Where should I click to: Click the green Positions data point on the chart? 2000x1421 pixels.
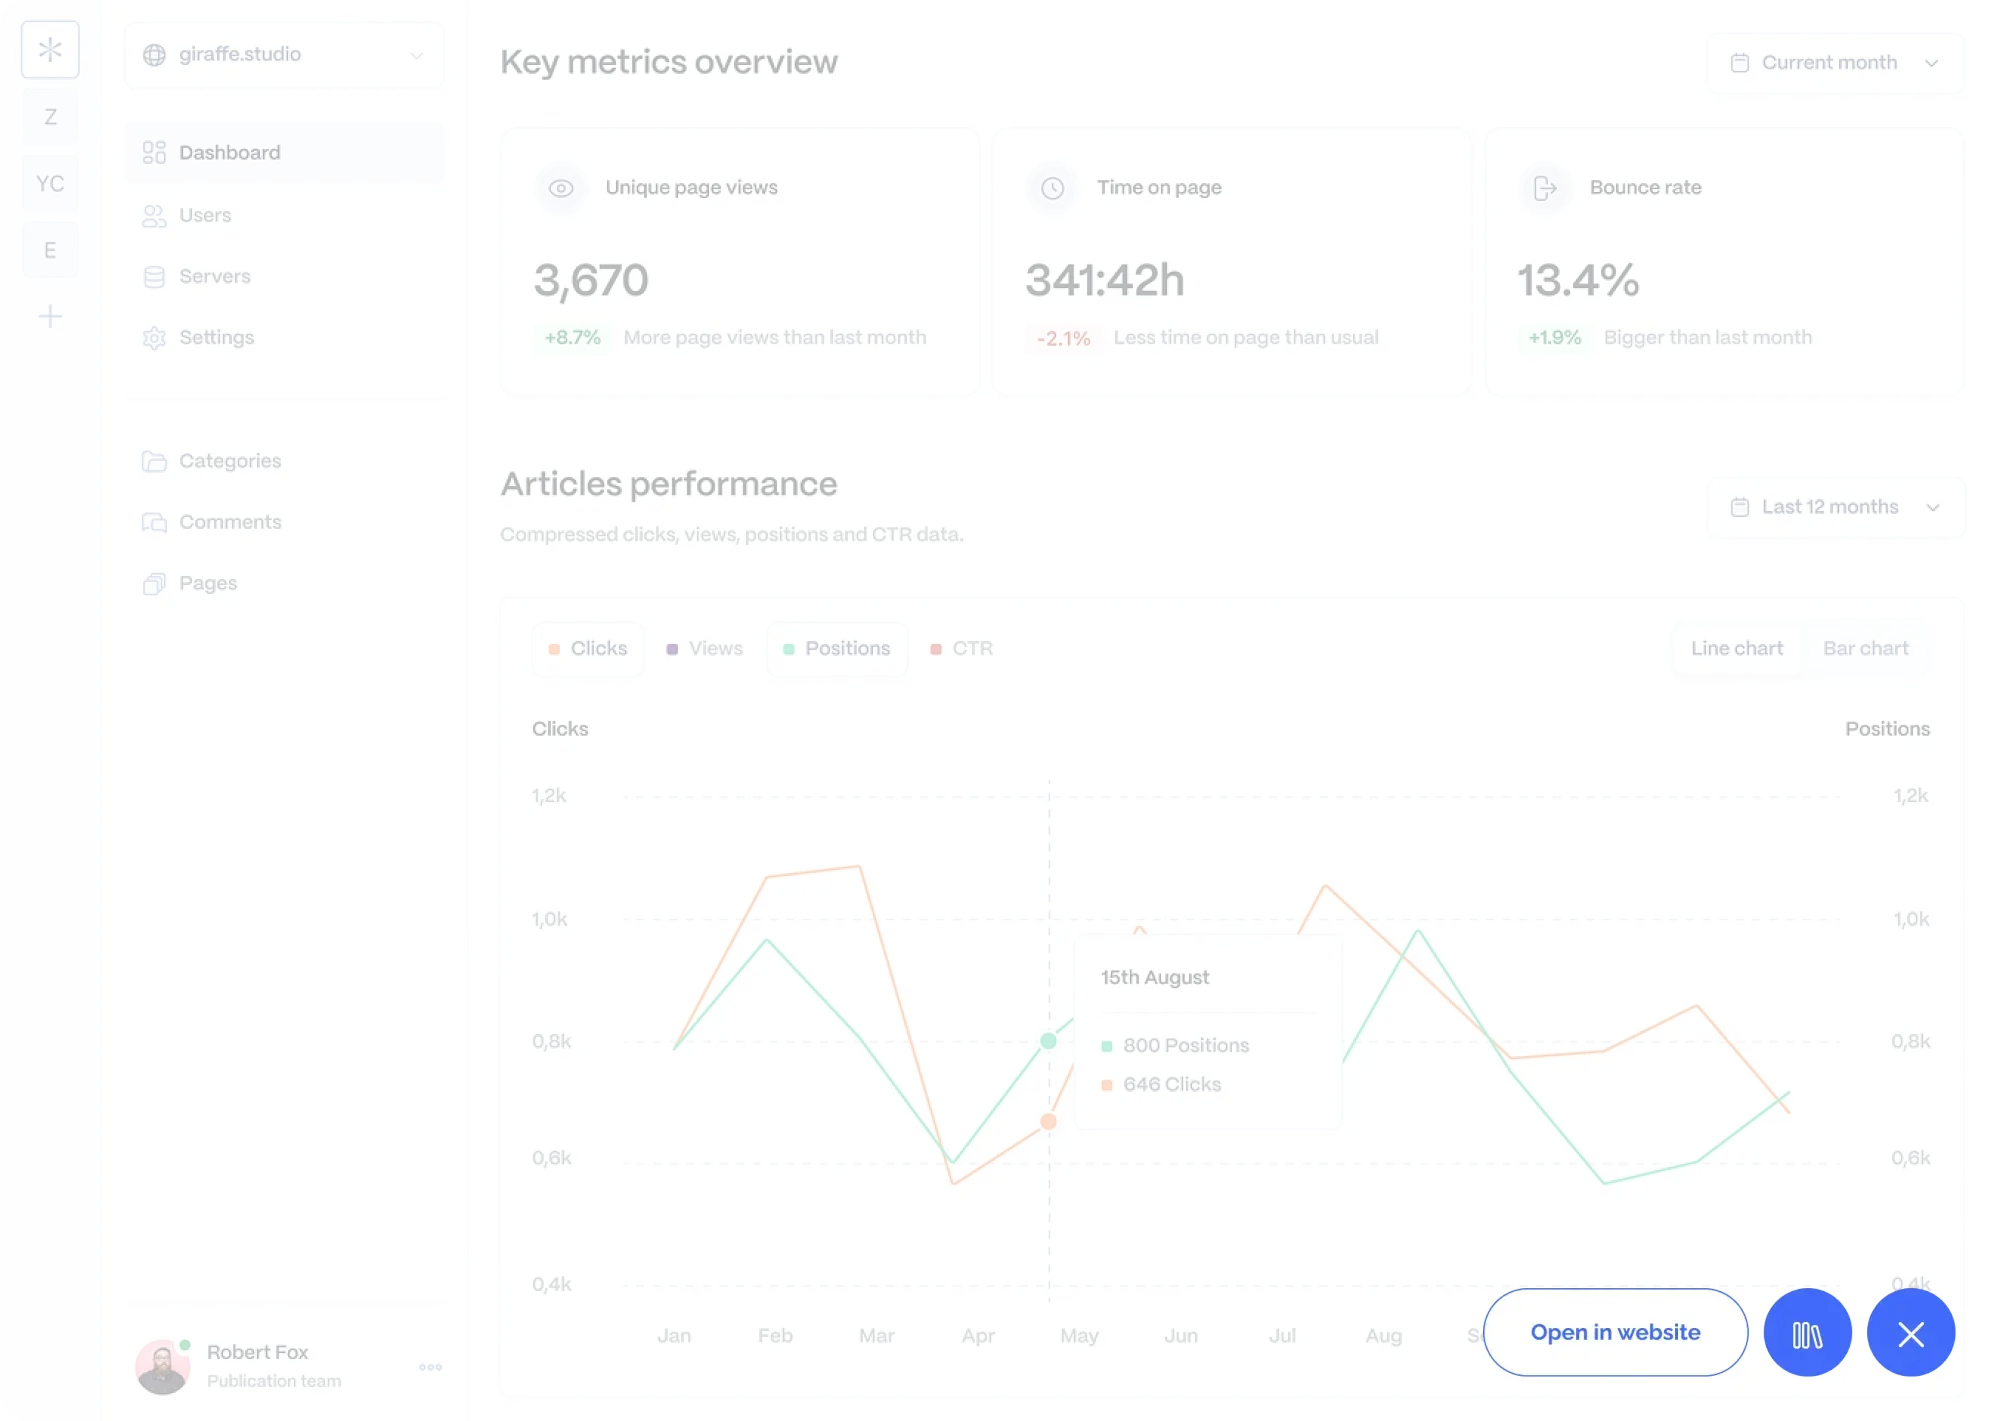click(x=1048, y=1041)
